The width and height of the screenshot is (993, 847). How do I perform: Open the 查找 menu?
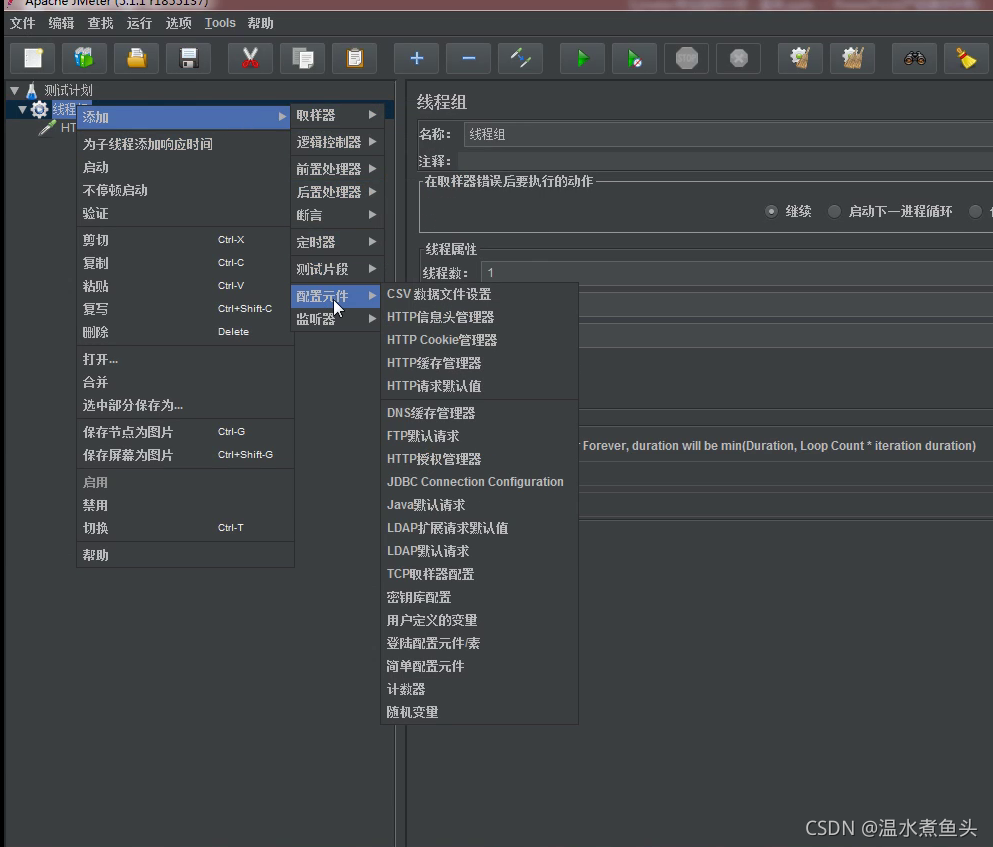(100, 23)
